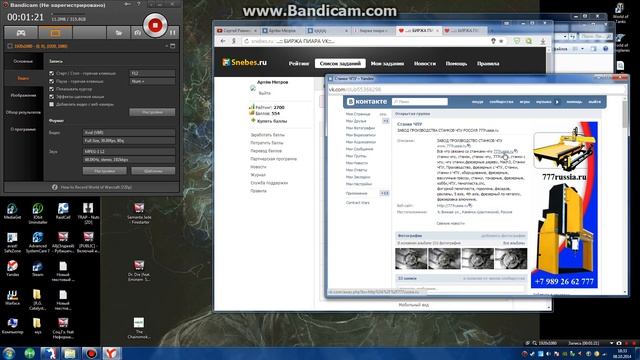Click the Настройки button under recording options
This screenshot has height=360, width=640.
pos(152,112)
